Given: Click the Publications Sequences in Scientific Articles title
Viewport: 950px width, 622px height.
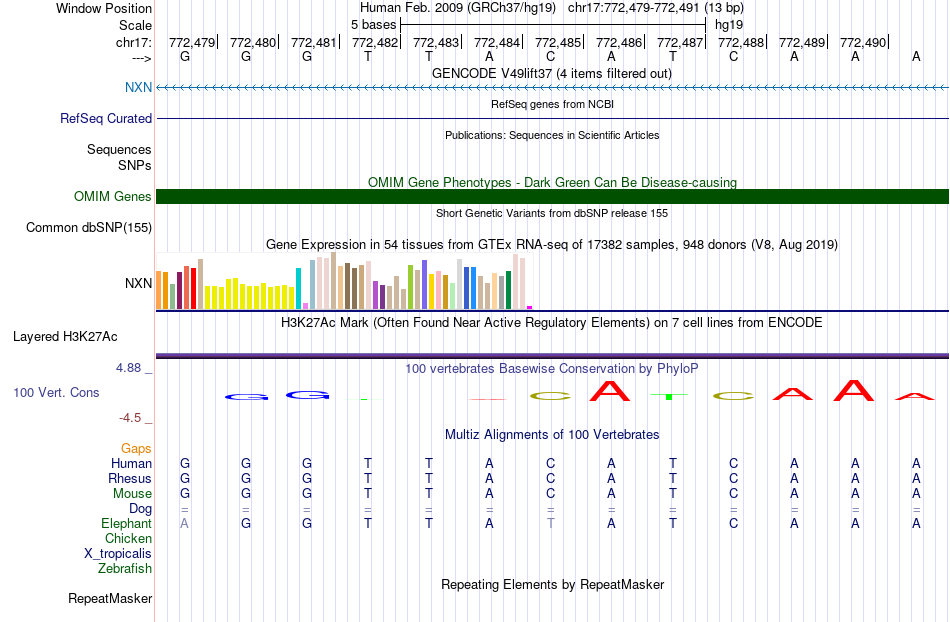Looking at the screenshot, I should (552, 135).
